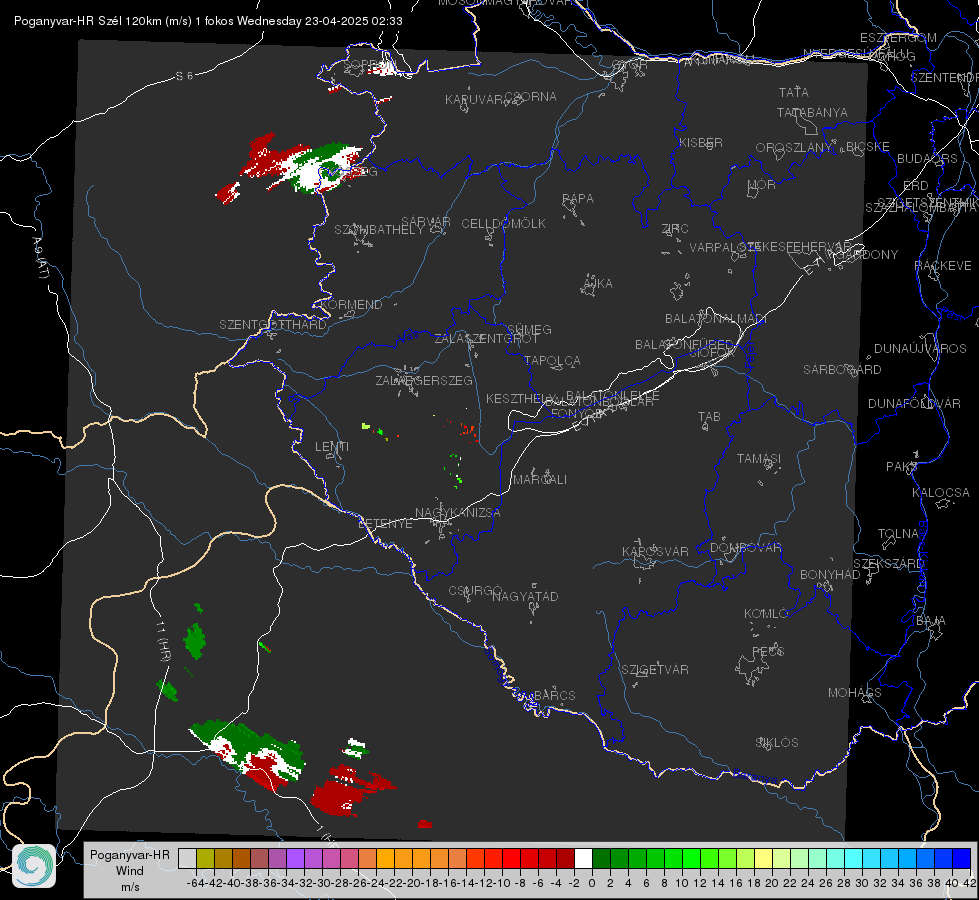Click the NAGYATÁD town label
The width and height of the screenshot is (979, 900).
pyautogui.click(x=525, y=596)
